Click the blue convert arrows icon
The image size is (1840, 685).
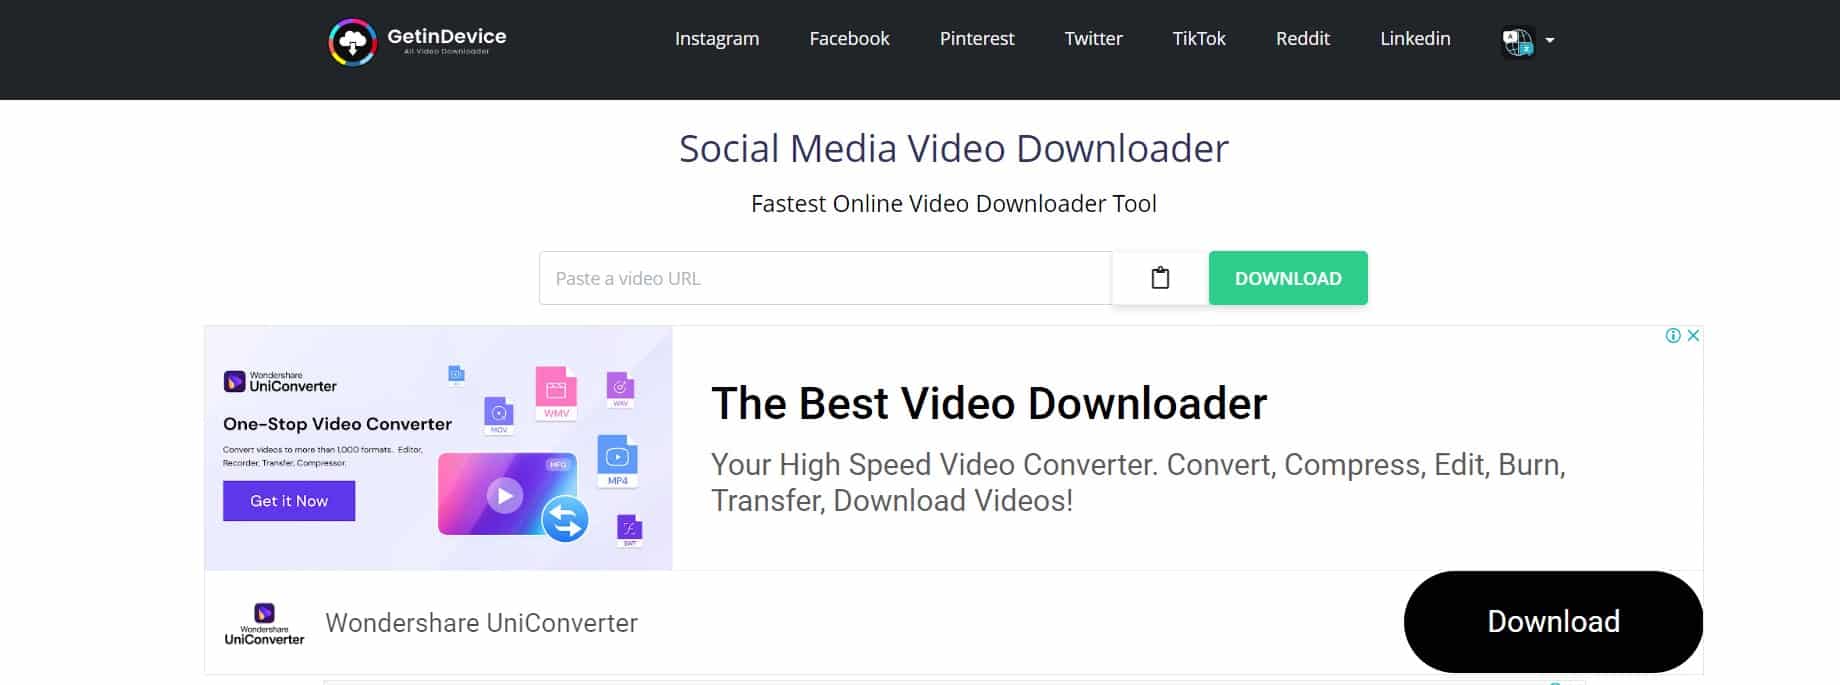pos(565,519)
